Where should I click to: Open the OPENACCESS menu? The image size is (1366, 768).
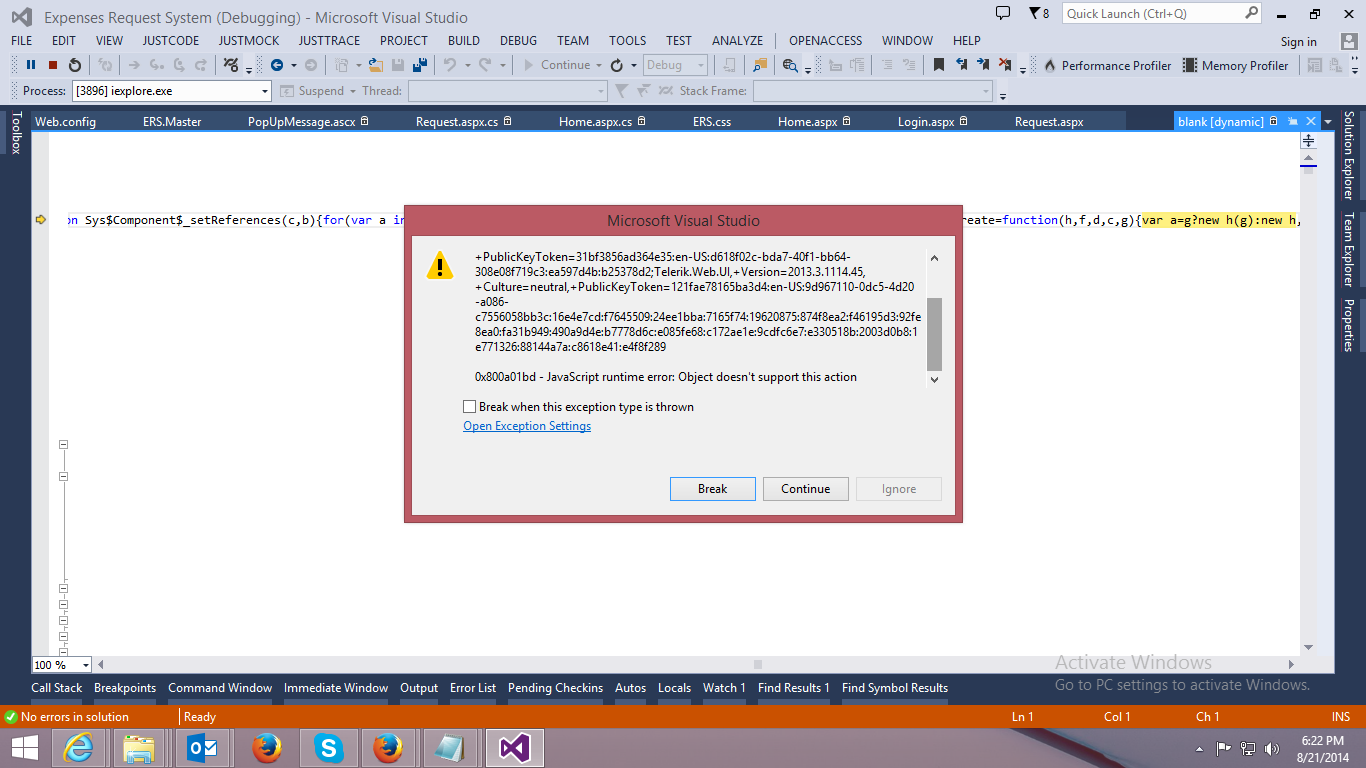click(x=826, y=41)
